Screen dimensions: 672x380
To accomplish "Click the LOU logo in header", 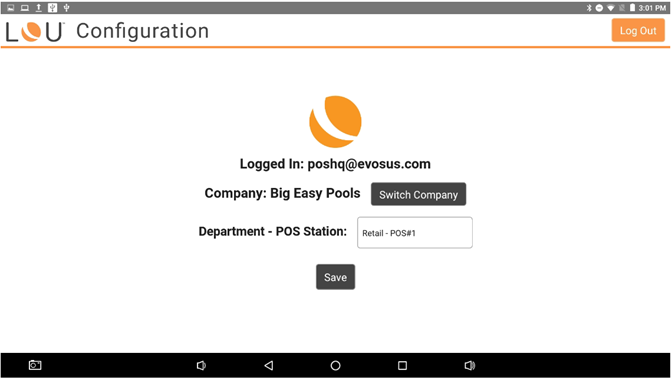I will pyautogui.click(x=35, y=32).
